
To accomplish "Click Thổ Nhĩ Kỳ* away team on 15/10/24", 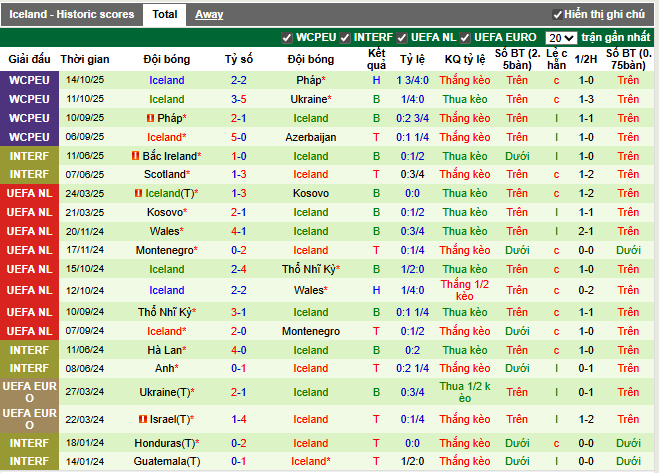I will click(311, 269).
